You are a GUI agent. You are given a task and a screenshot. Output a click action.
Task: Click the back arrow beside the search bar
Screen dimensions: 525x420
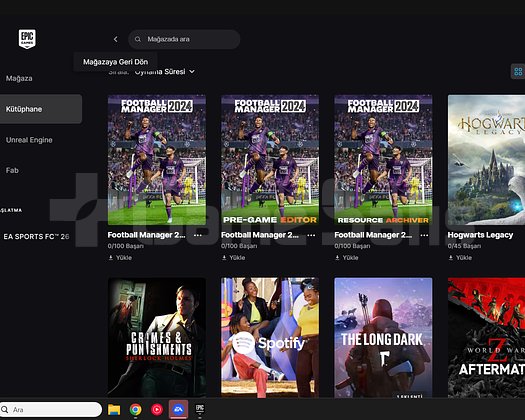pos(116,39)
